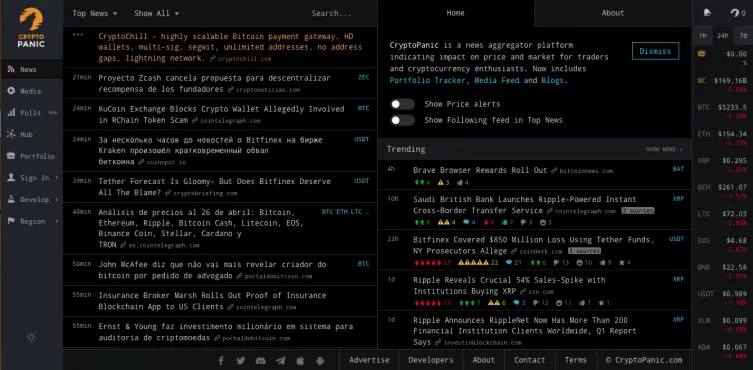The width and height of the screenshot is (753, 370).
Task: Select the 24h price timeframe
Action: [x=723, y=36]
